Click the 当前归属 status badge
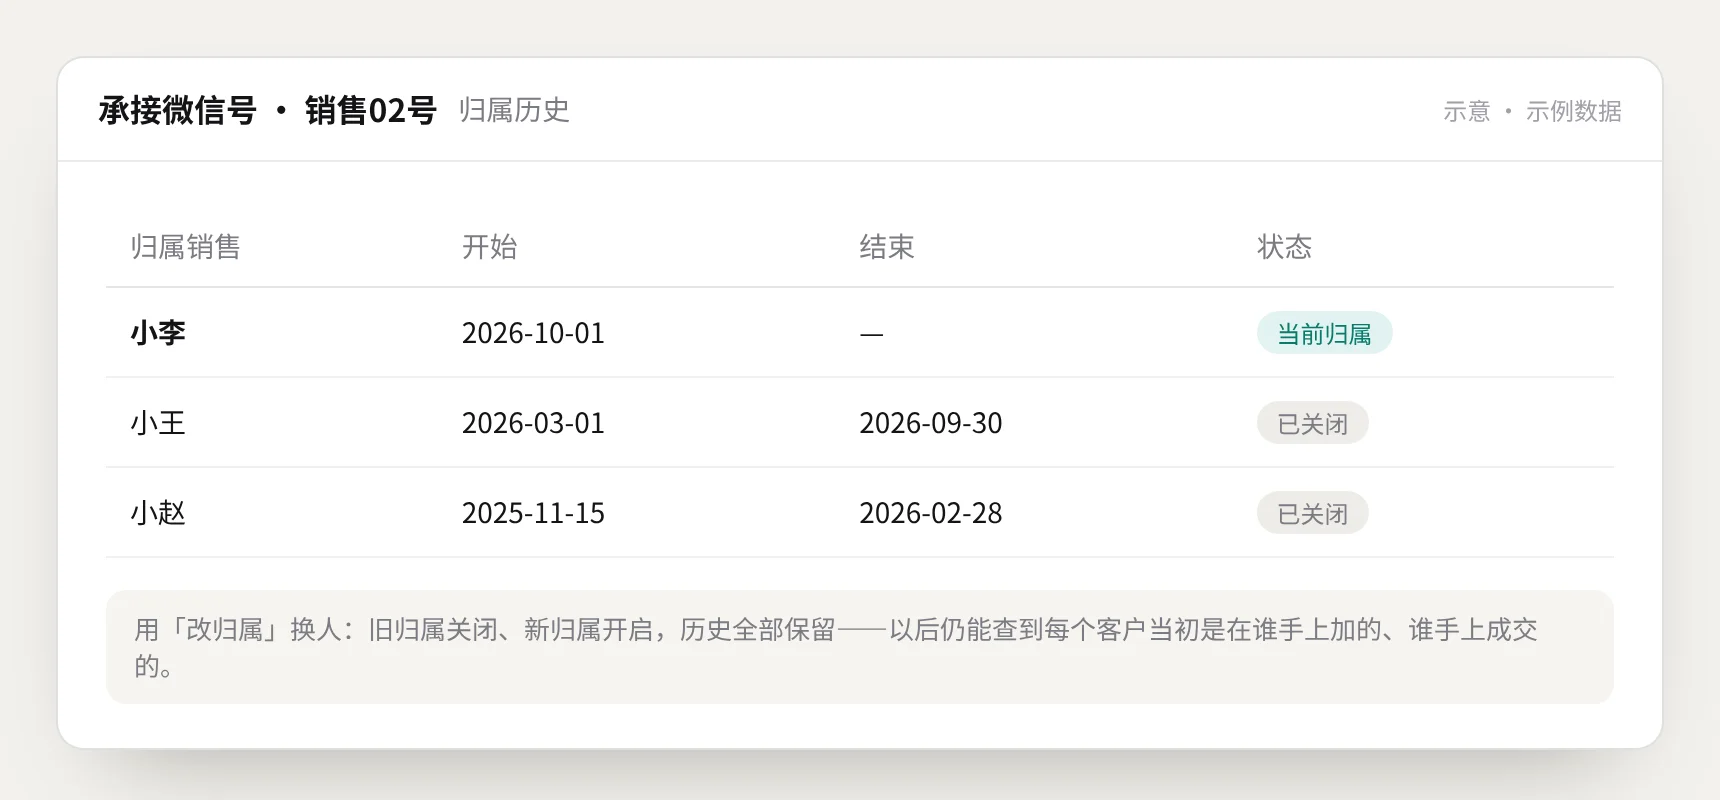Image resolution: width=1720 pixels, height=800 pixels. click(x=1324, y=333)
